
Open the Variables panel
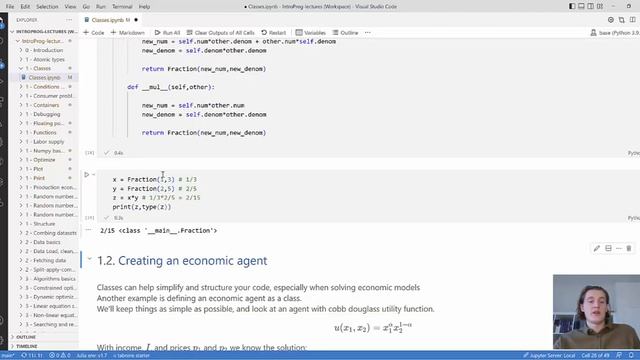[311, 33]
